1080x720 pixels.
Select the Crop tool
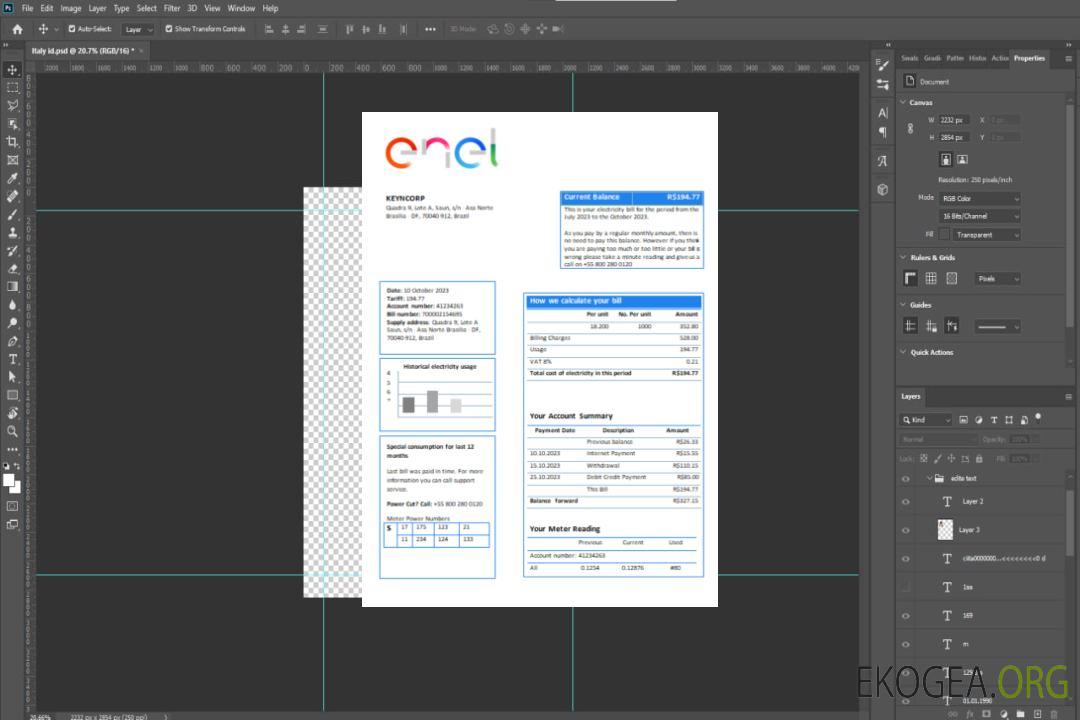[13, 142]
